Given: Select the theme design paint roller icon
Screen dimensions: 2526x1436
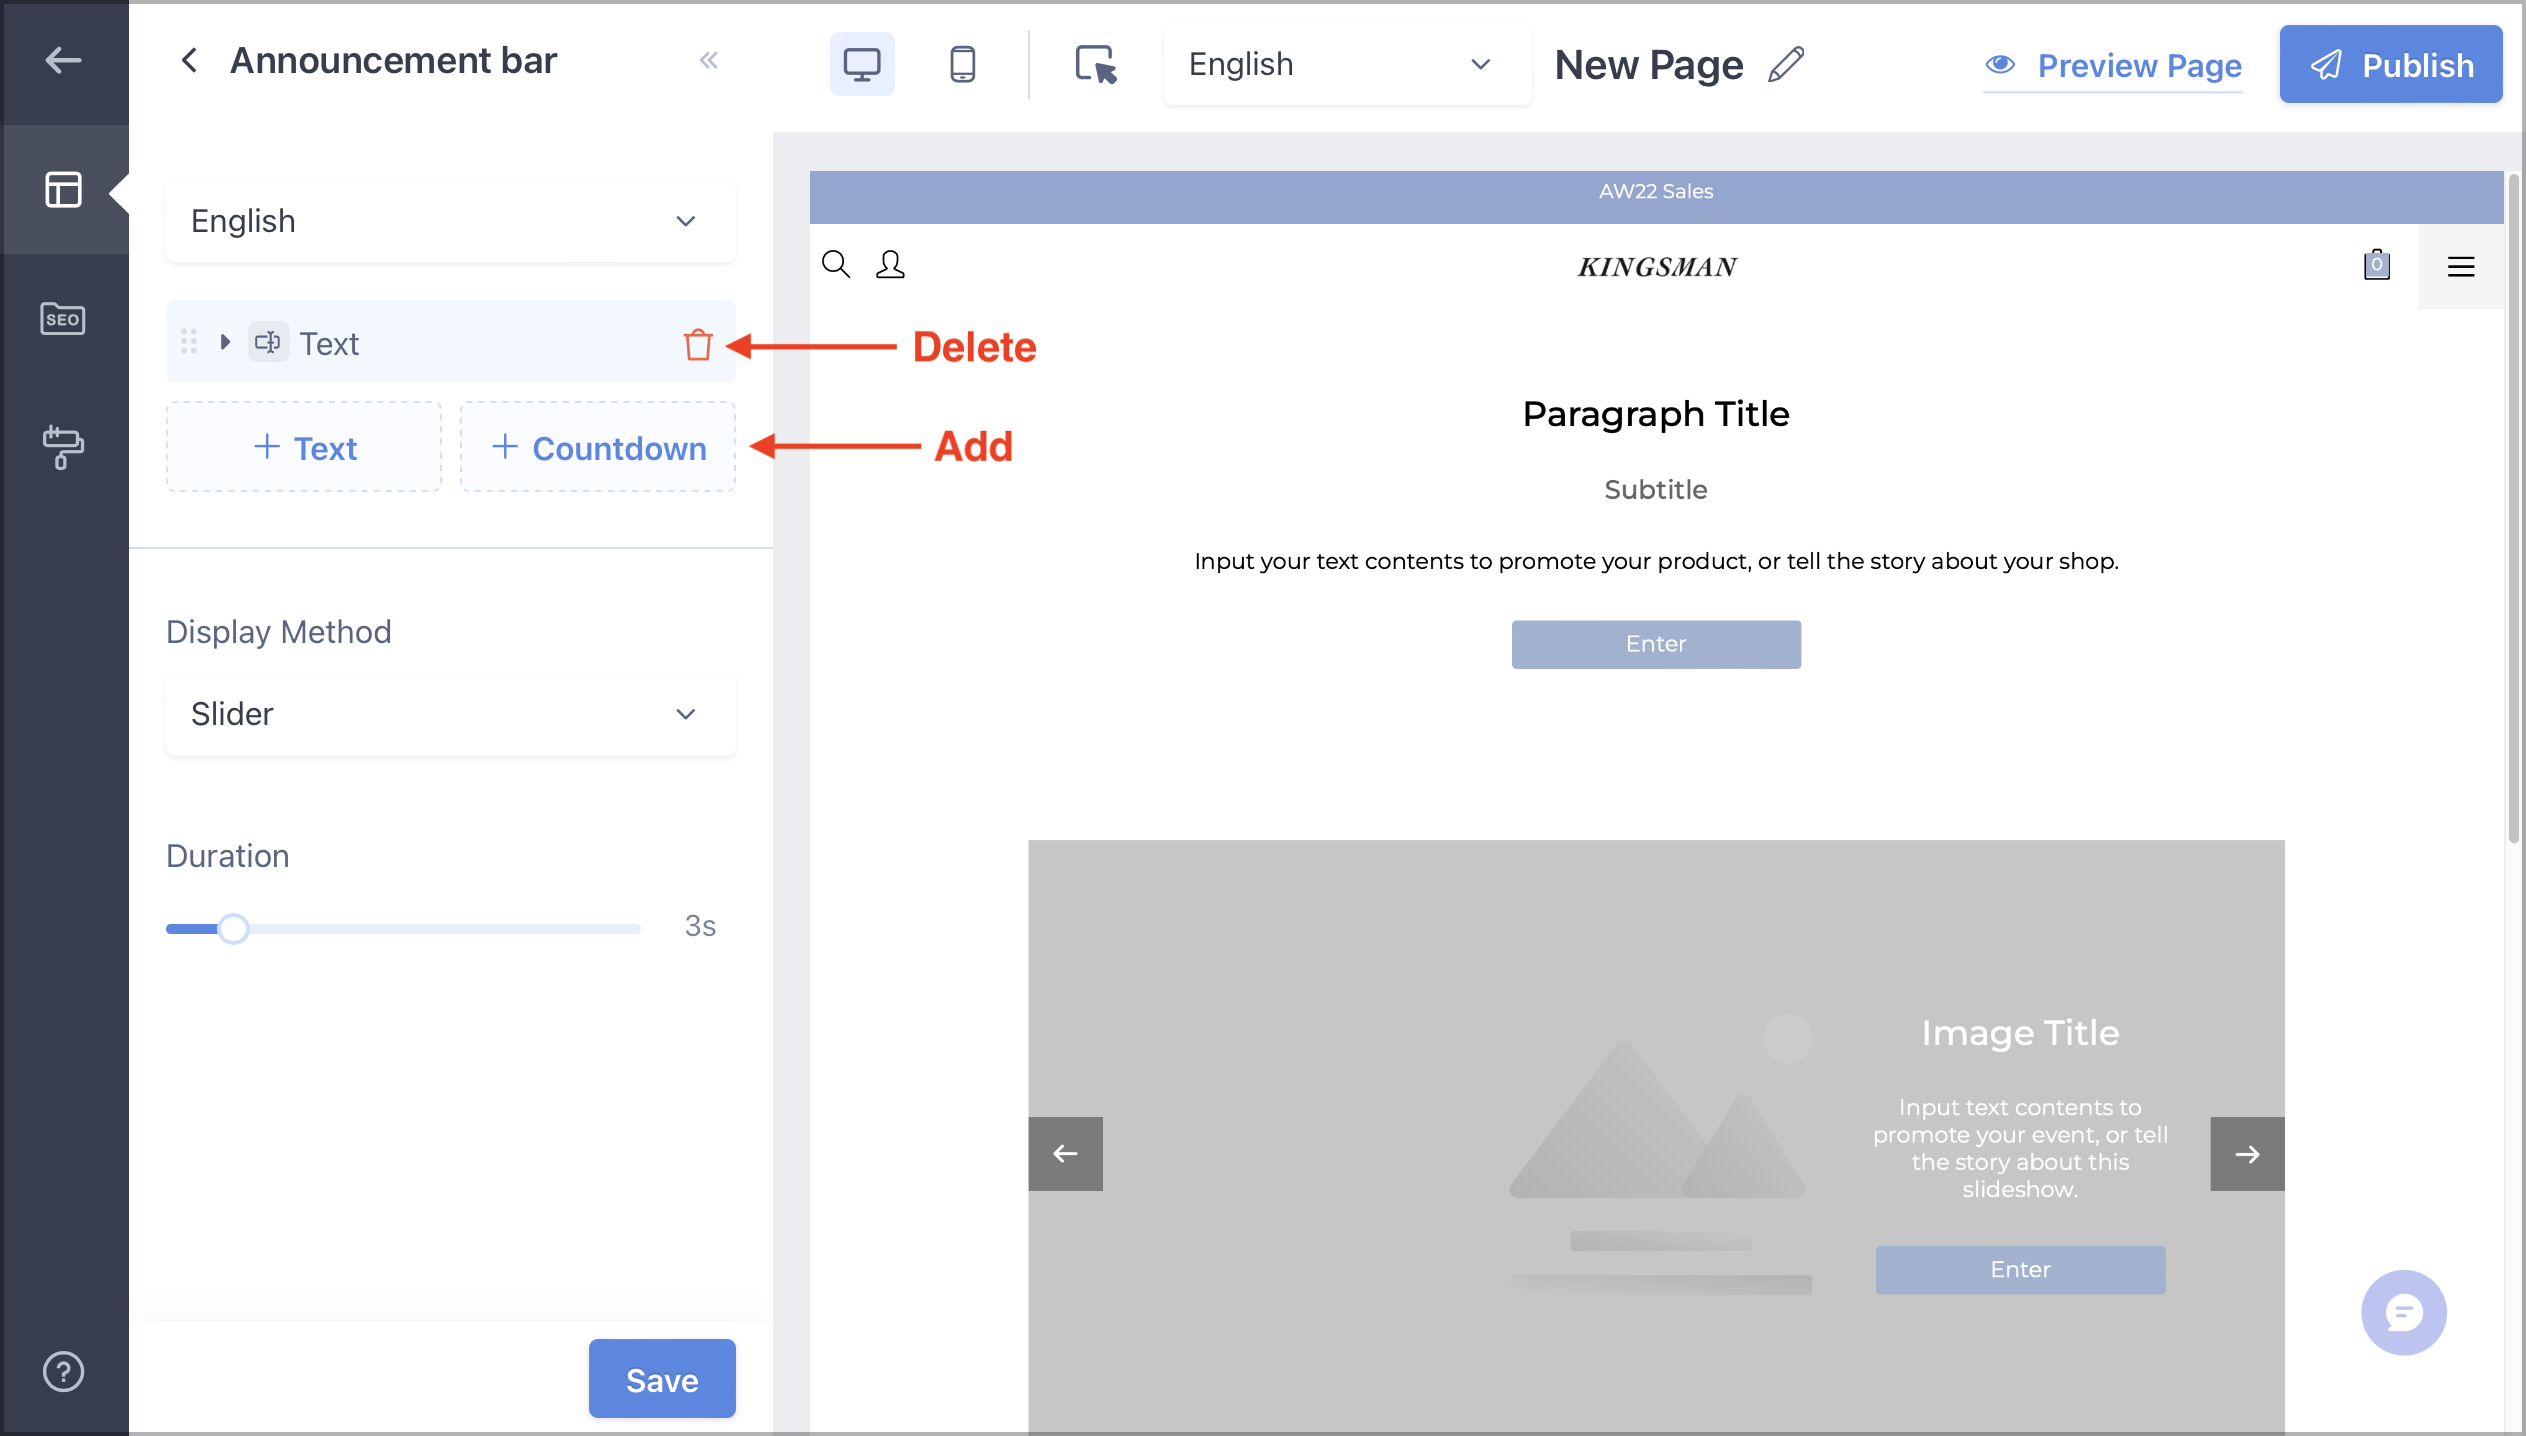Looking at the screenshot, I should click(x=63, y=447).
